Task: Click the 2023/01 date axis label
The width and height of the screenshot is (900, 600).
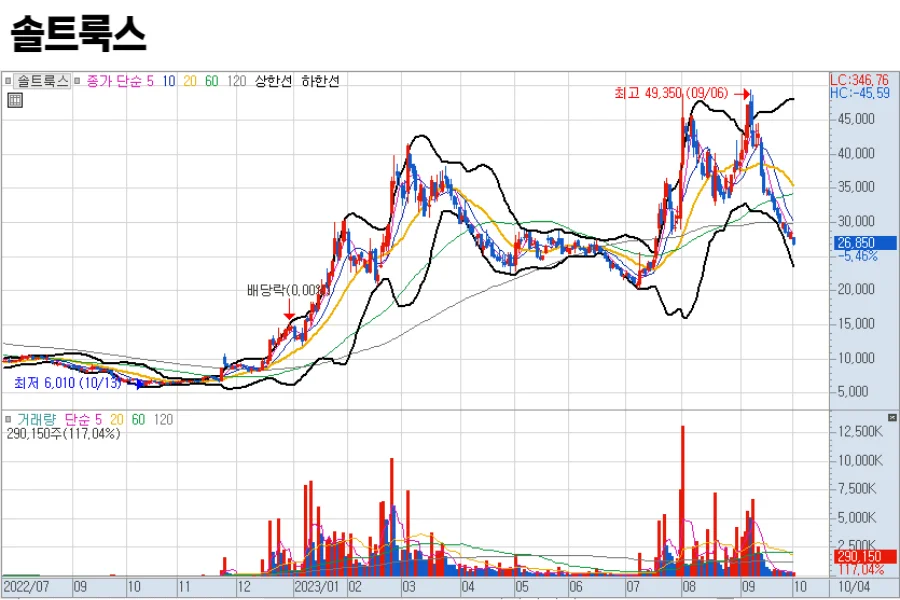Action: pyautogui.click(x=317, y=587)
